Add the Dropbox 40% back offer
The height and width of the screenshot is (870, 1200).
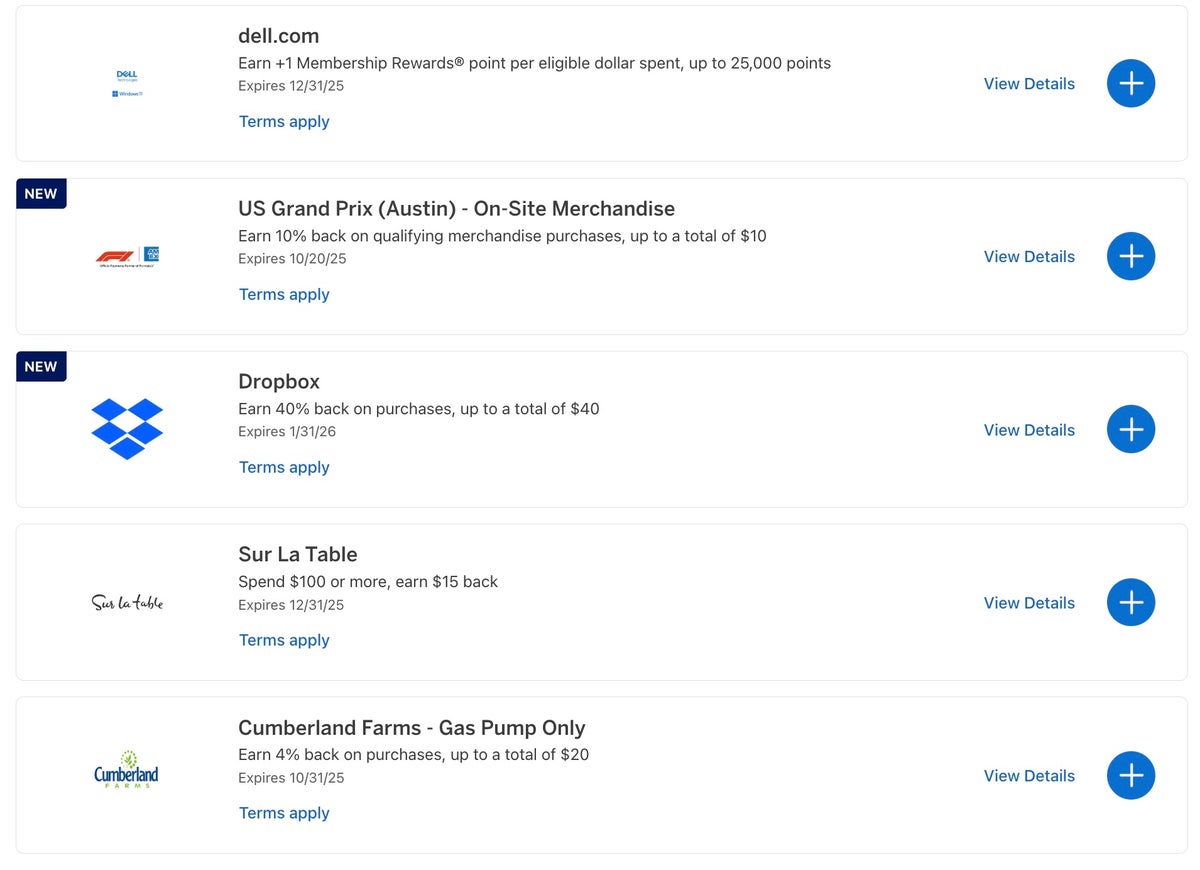click(1130, 429)
